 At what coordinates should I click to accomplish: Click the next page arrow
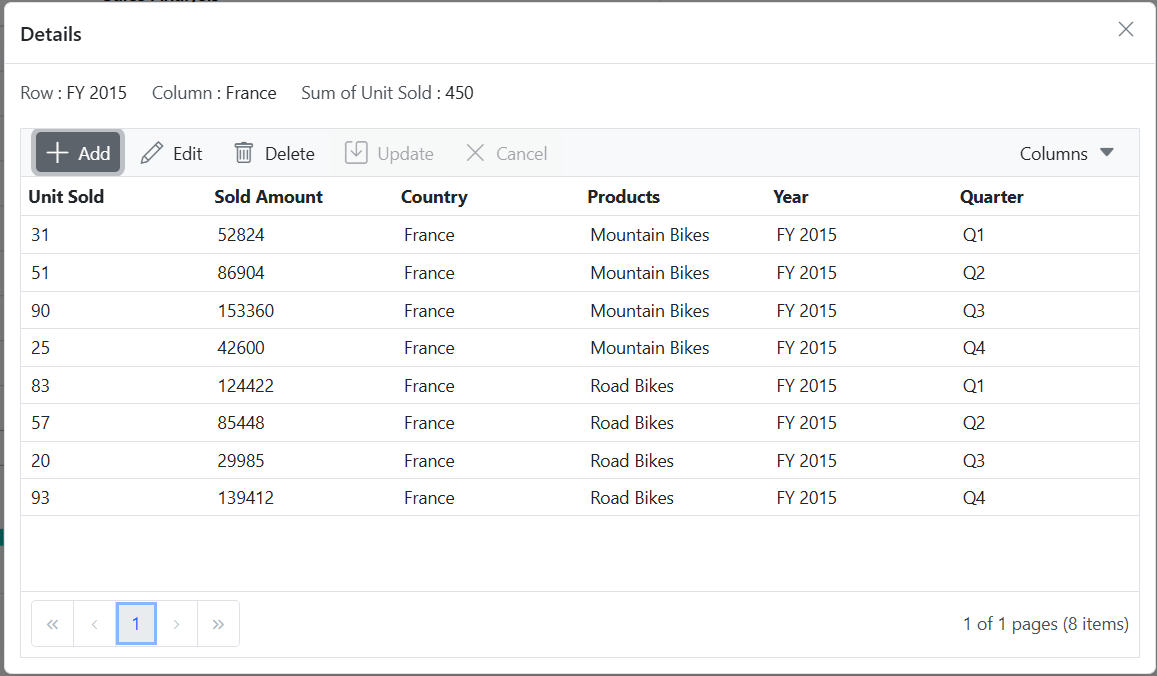coord(177,623)
